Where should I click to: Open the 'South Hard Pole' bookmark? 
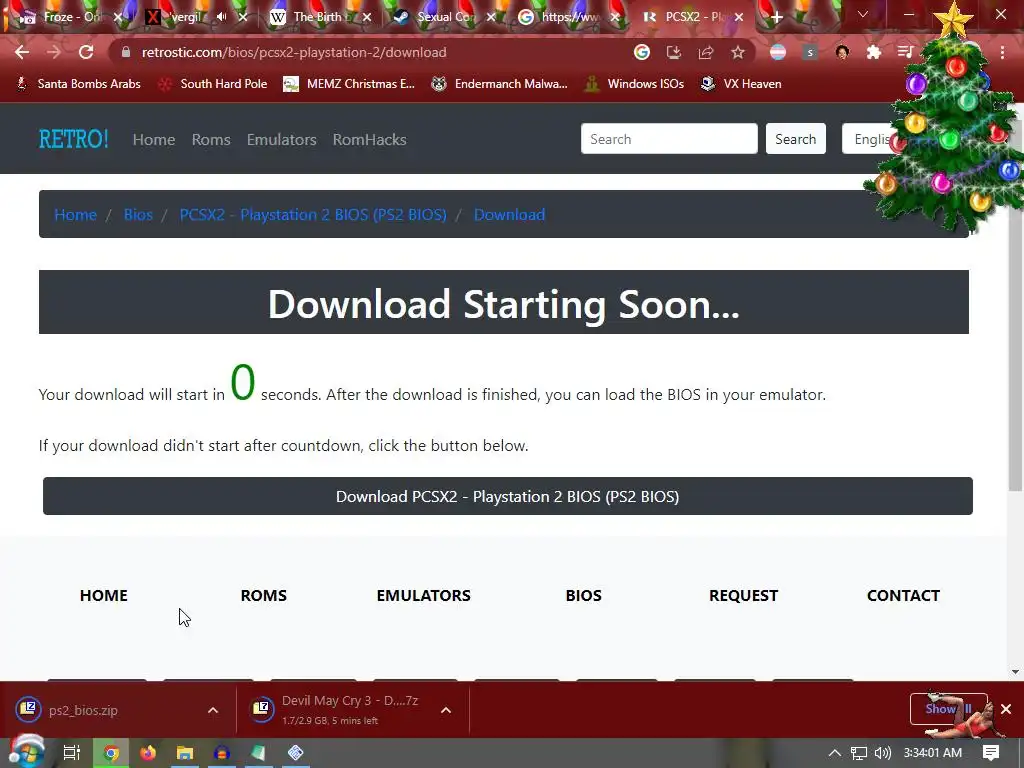[213, 84]
